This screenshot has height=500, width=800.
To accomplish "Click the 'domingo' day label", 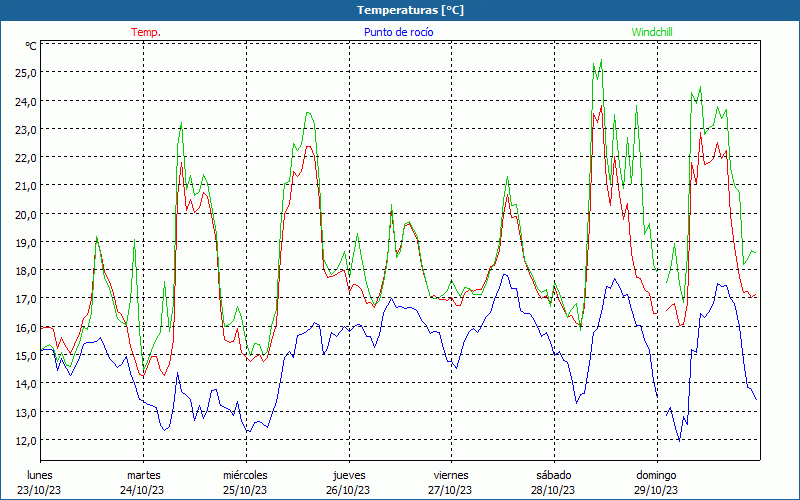I will (x=656, y=475).
